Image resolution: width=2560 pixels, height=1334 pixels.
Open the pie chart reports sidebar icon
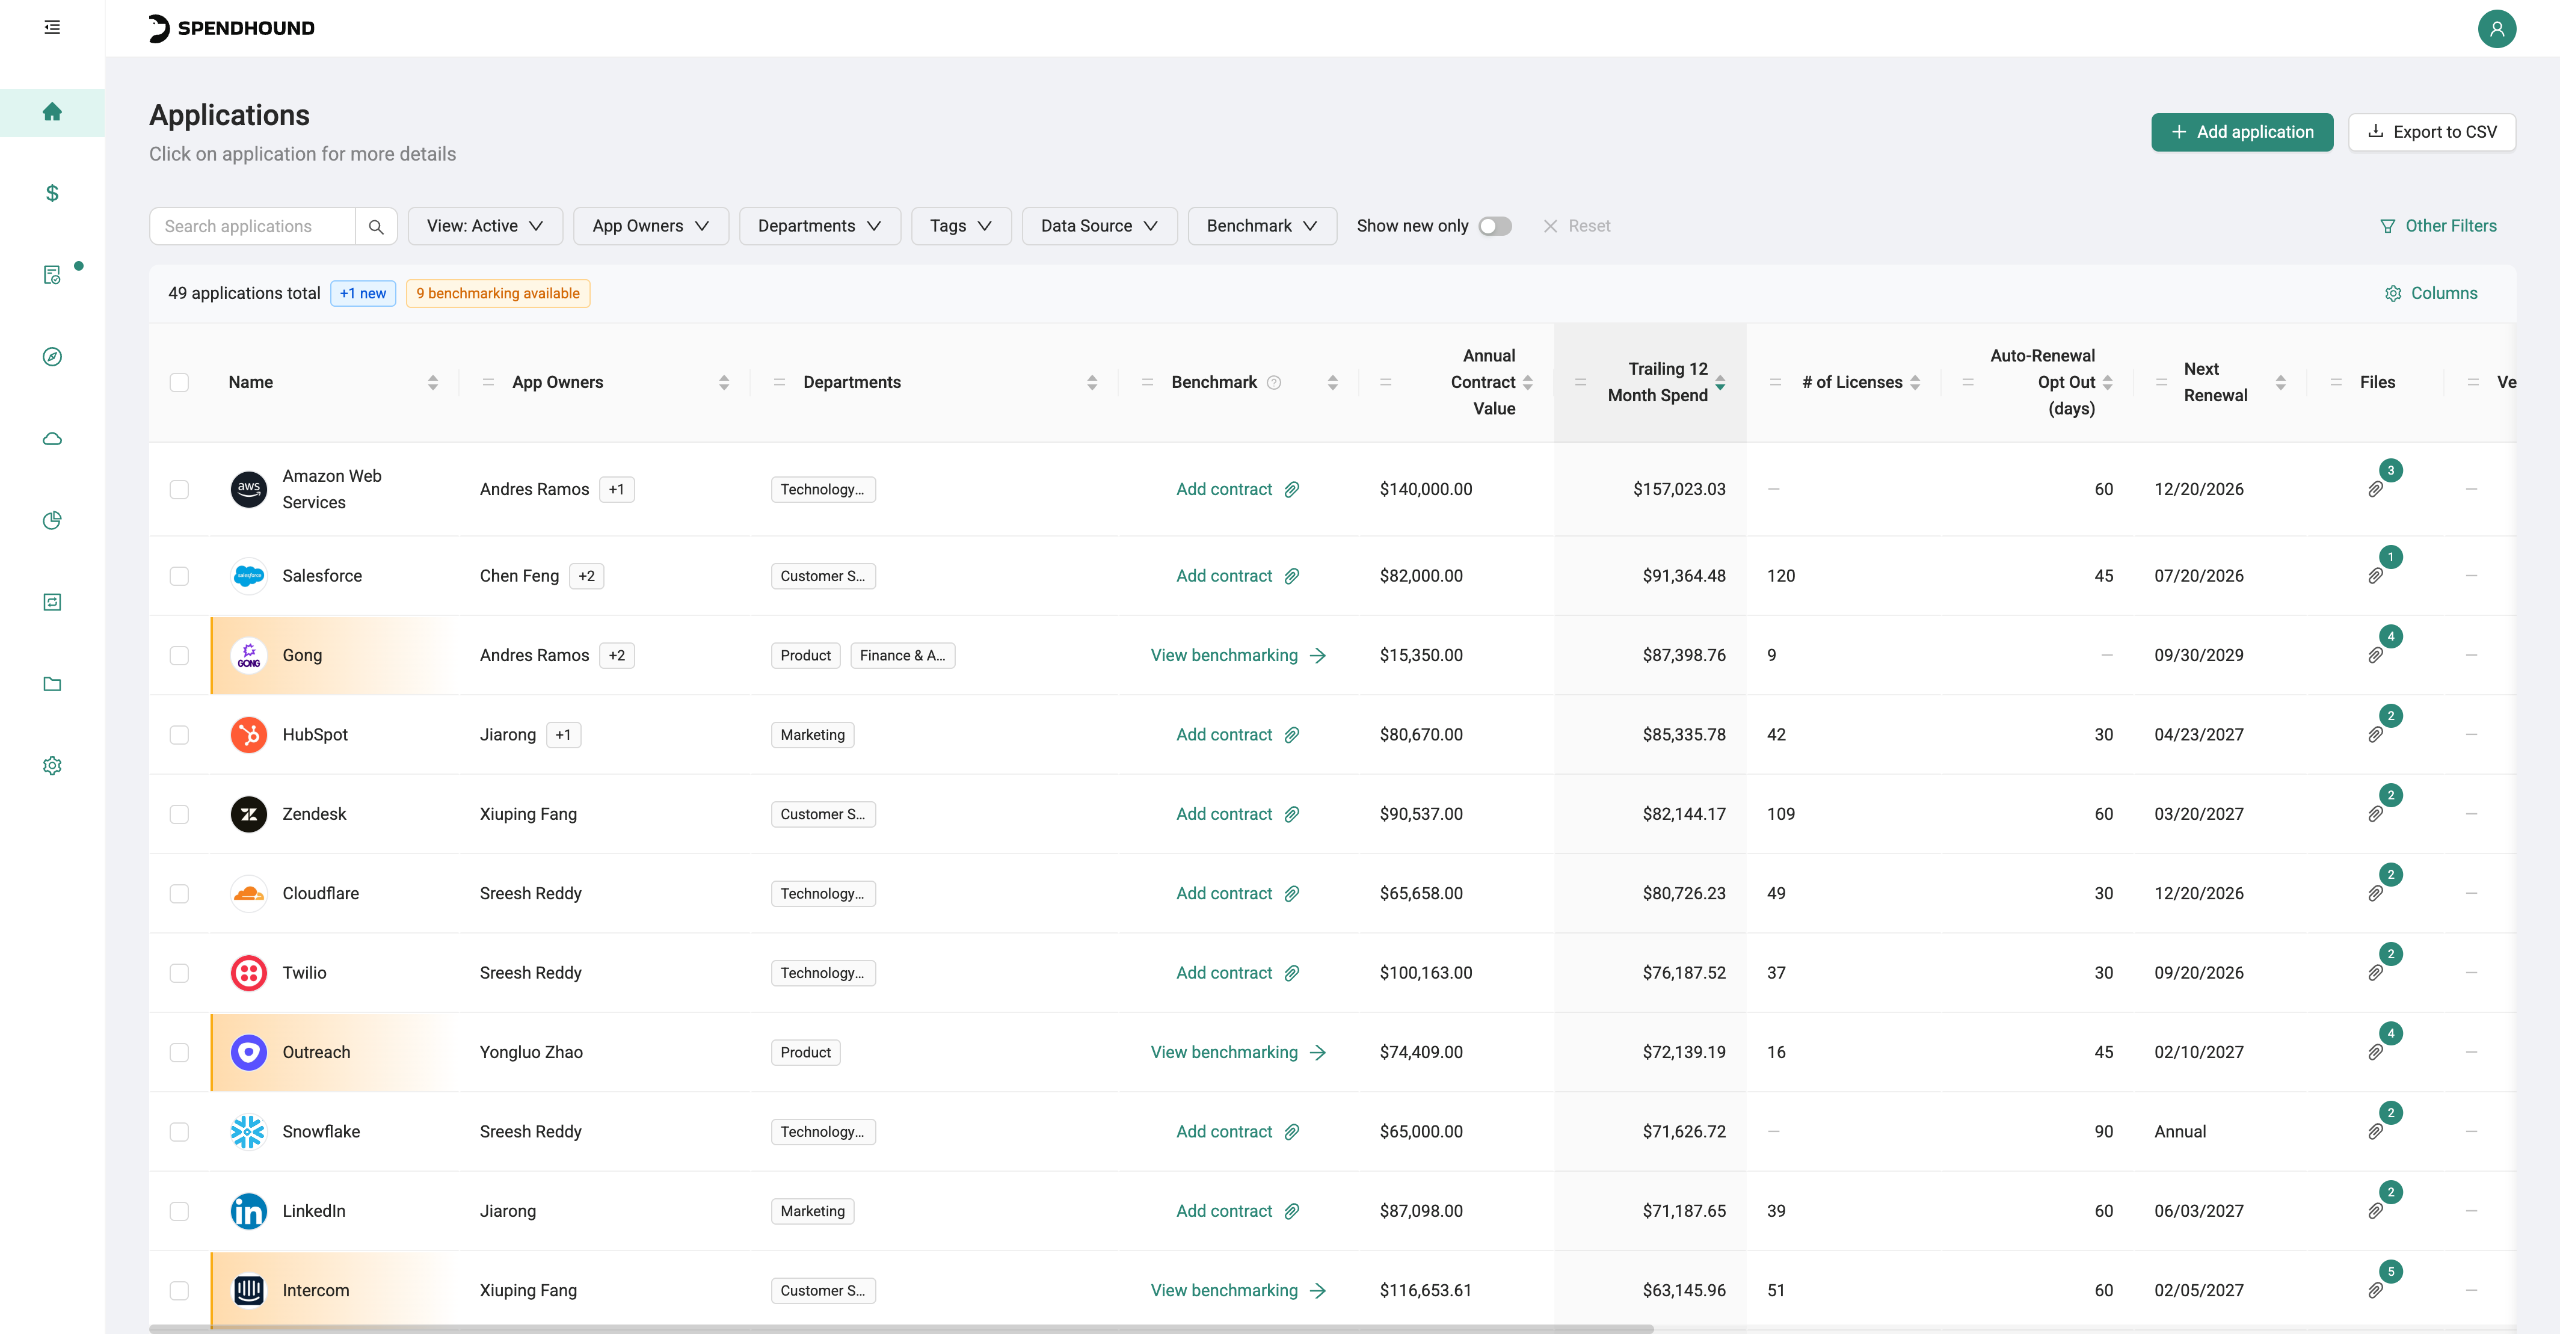tap(52, 520)
